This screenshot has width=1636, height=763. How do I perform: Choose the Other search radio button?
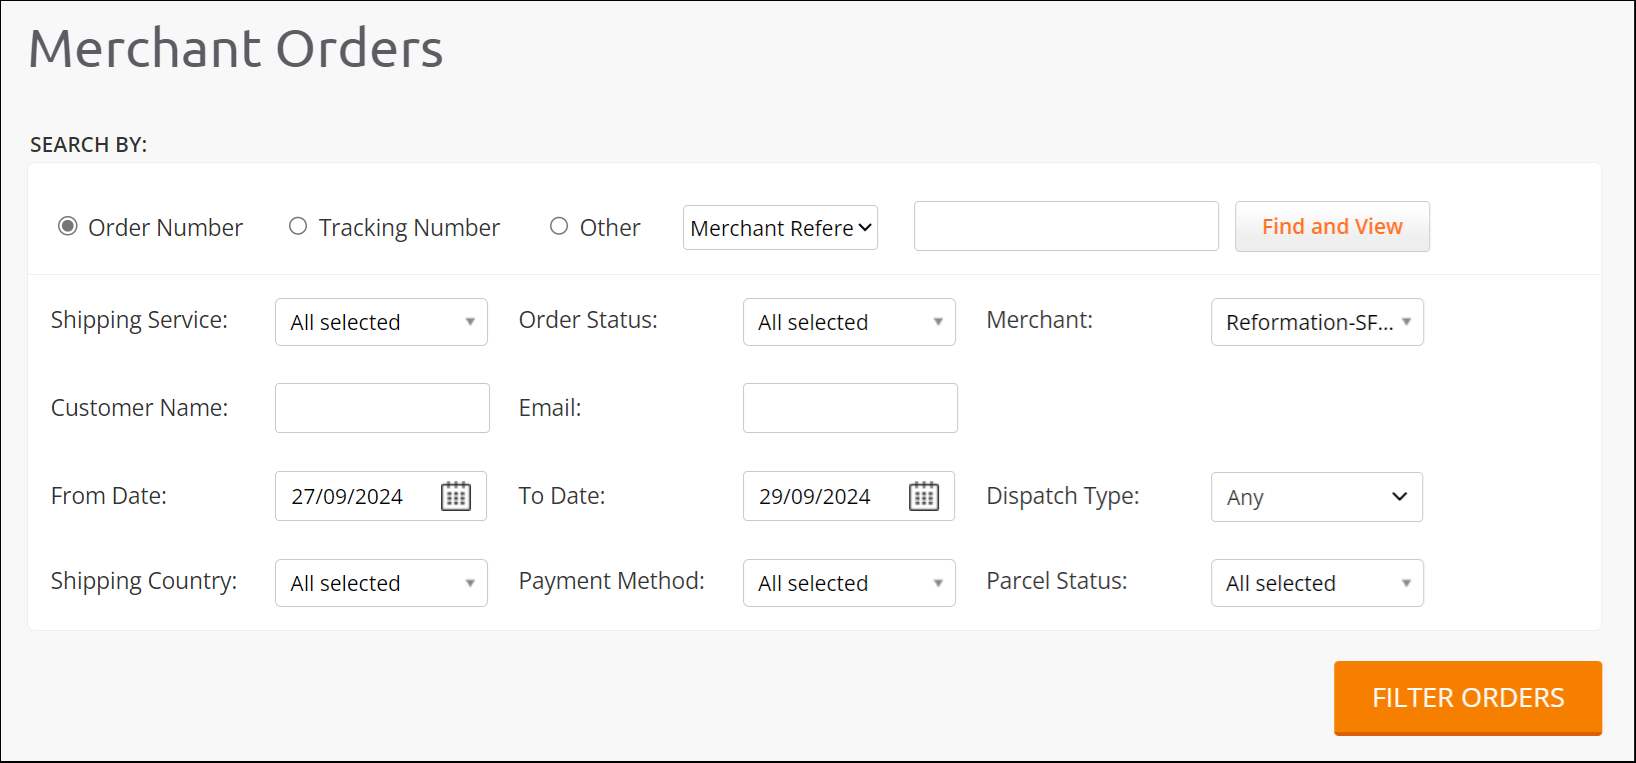click(x=559, y=226)
